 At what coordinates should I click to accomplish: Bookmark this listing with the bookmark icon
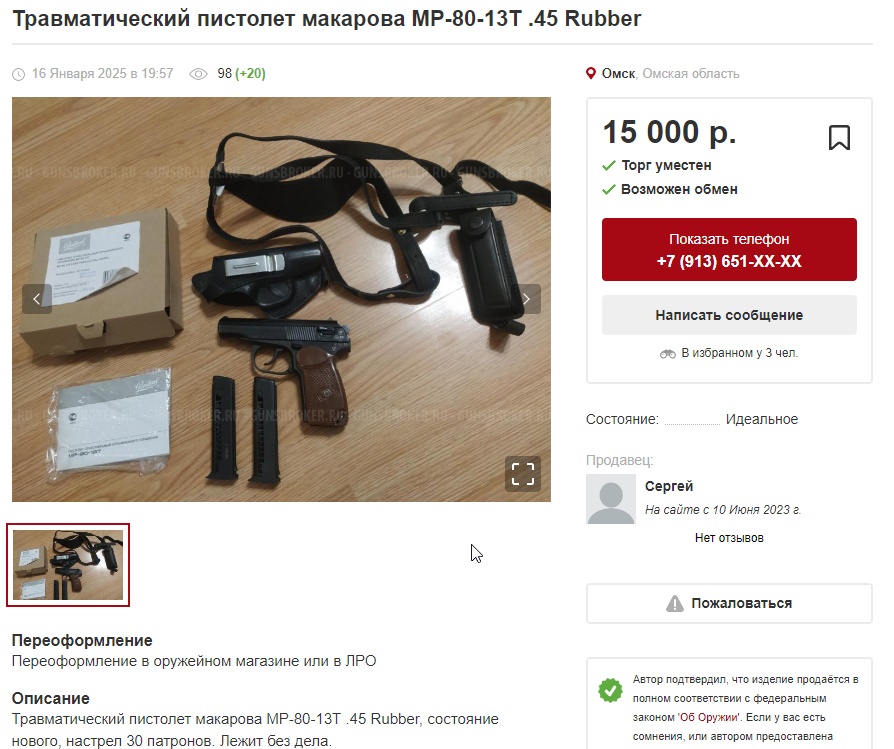[x=839, y=138]
